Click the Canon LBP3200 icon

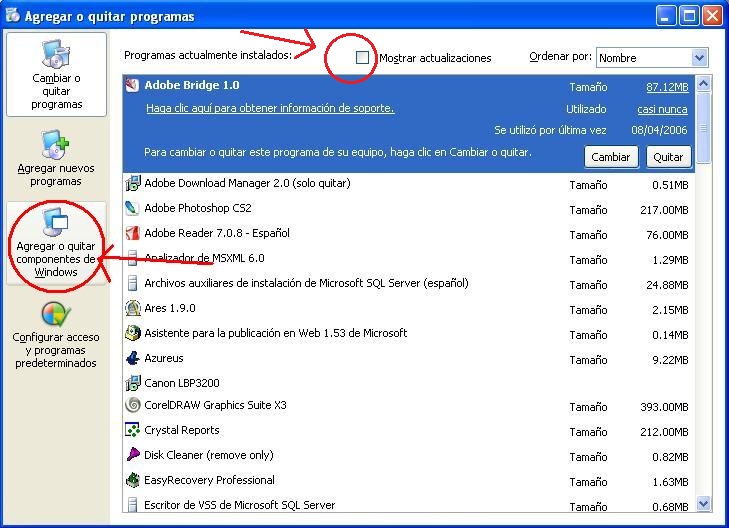point(133,383)
